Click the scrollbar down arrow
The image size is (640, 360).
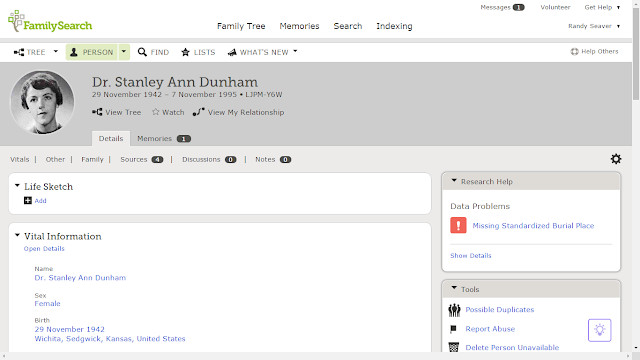click(x=636, y=348)
